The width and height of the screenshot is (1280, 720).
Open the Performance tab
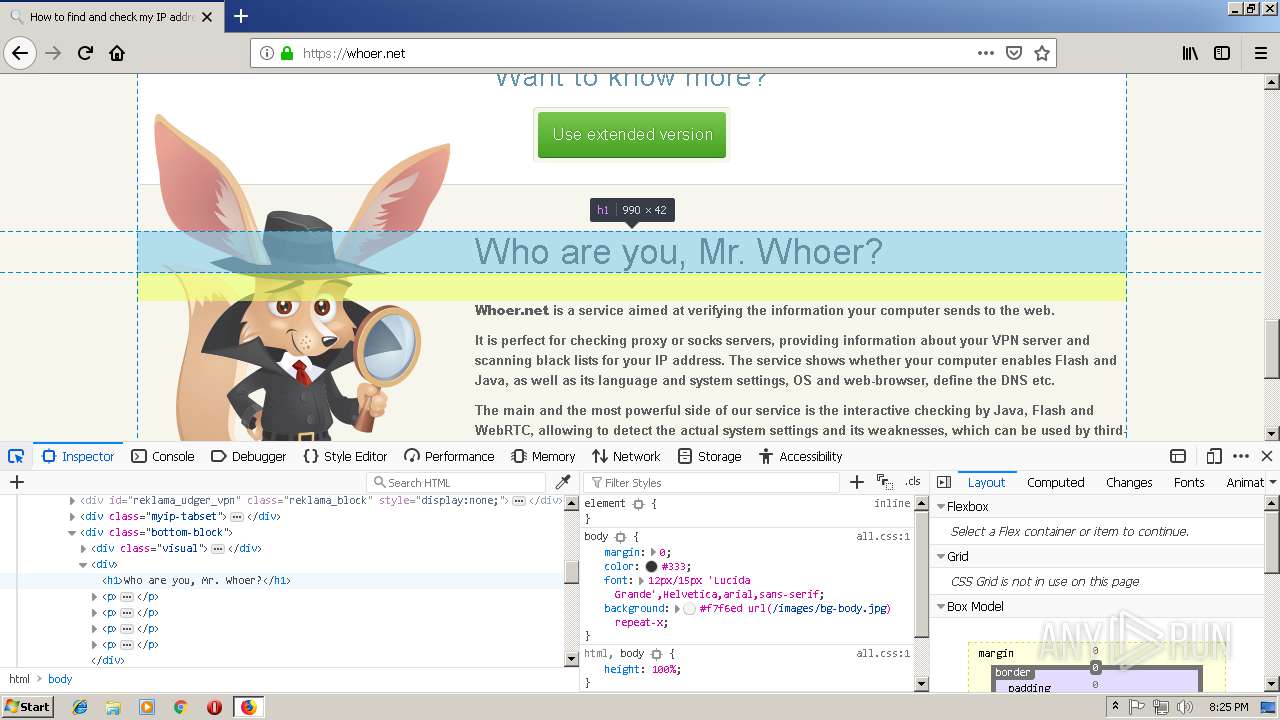(x=449, y=456)
